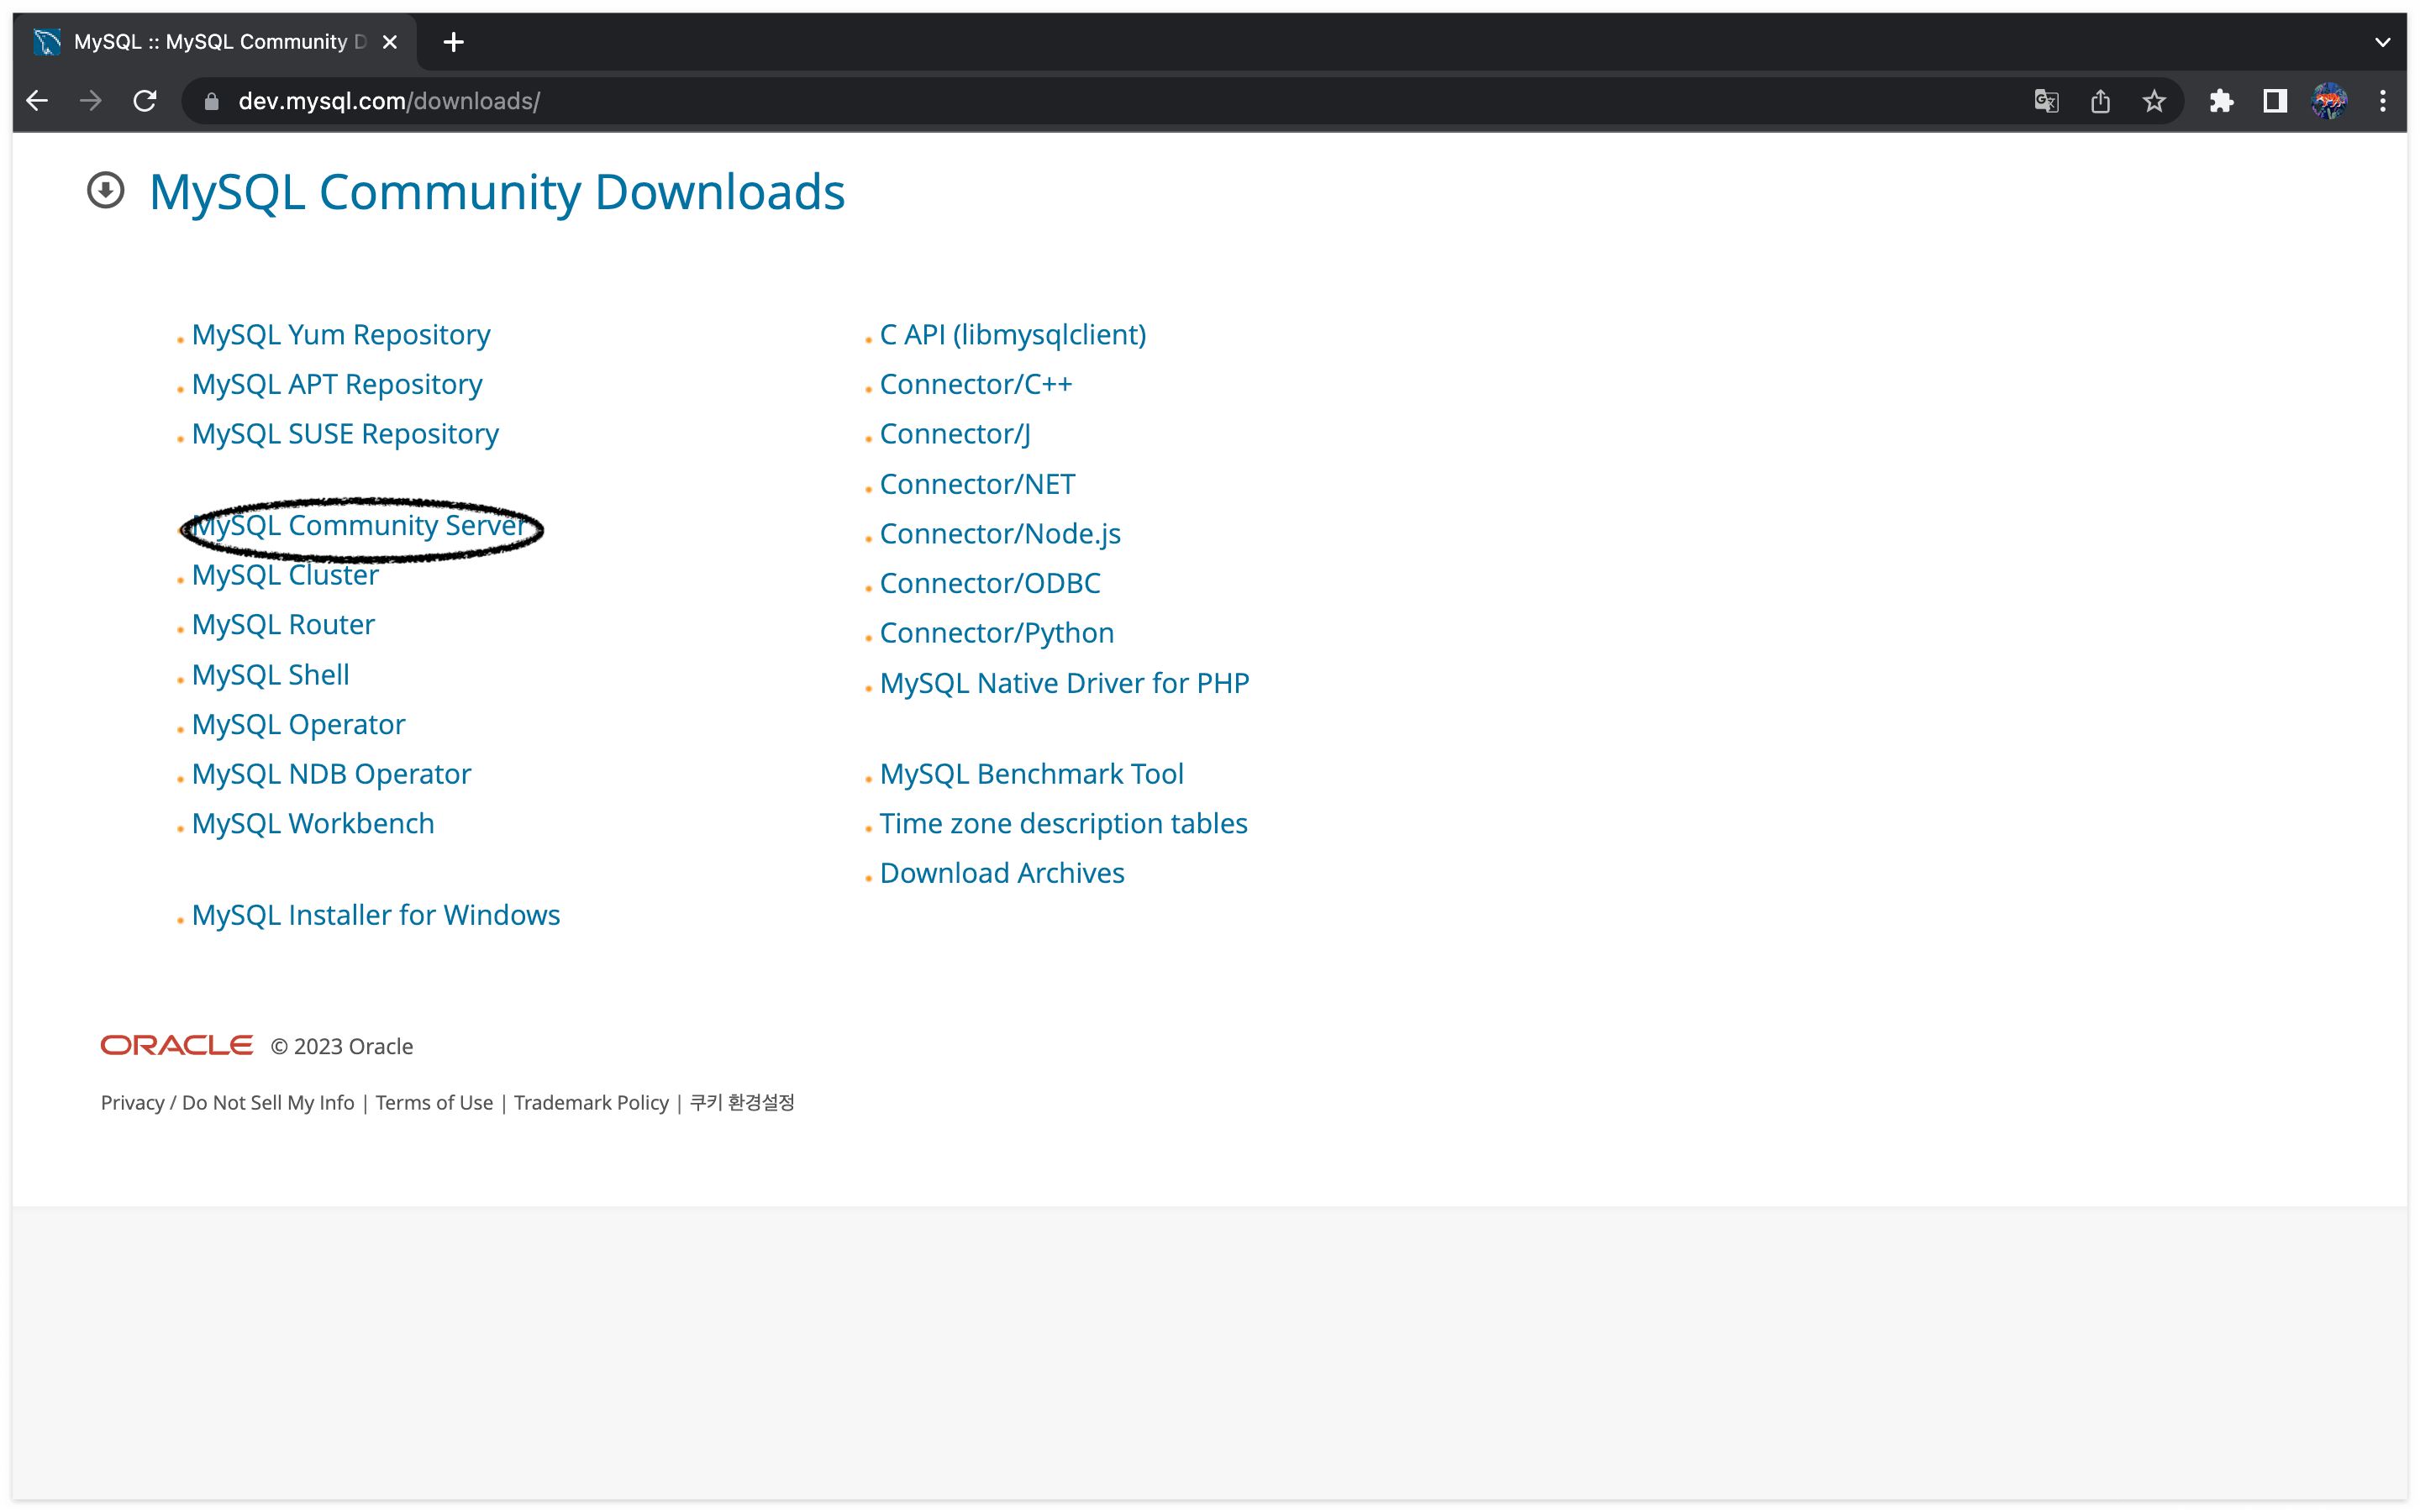Open the MySQL Community Server link

coord(358,525)
